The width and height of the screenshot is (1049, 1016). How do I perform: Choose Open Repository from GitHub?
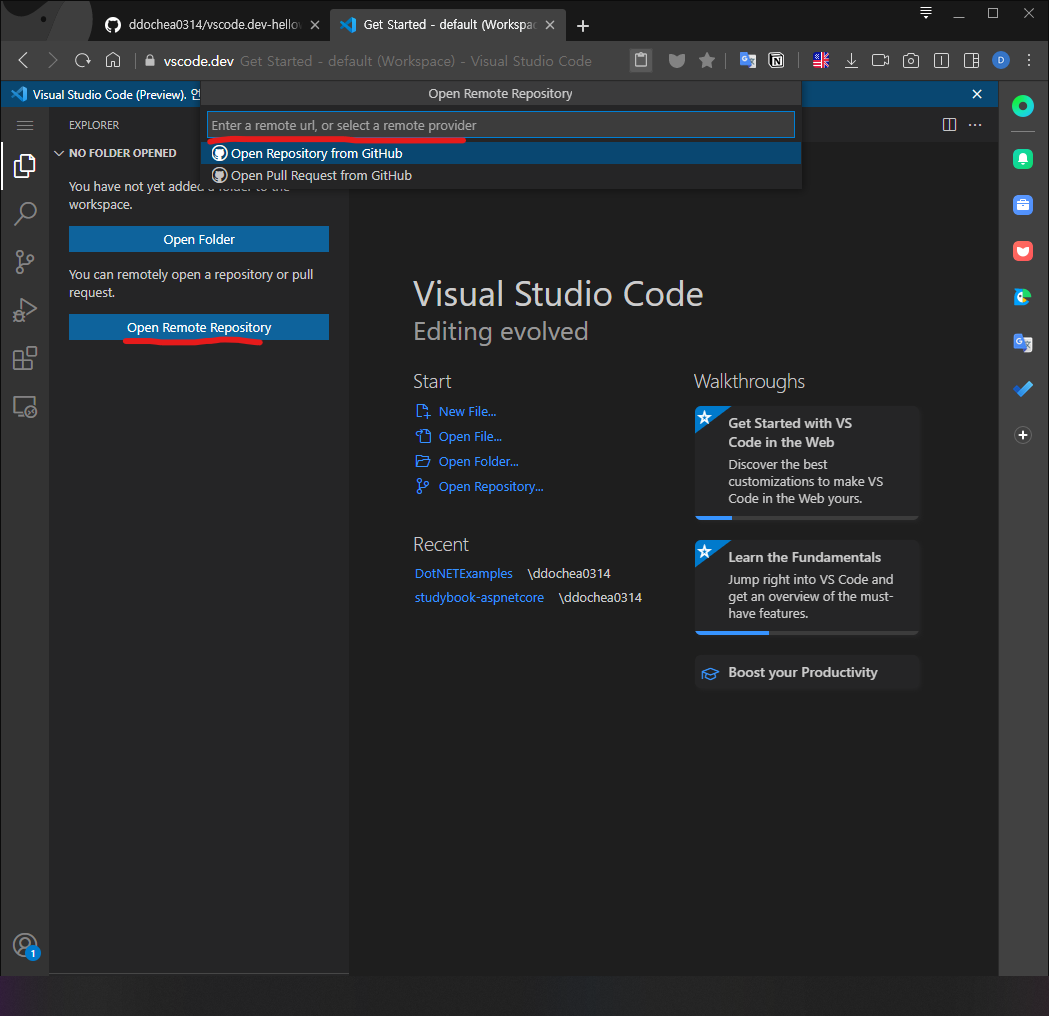(x=500, y=153)
